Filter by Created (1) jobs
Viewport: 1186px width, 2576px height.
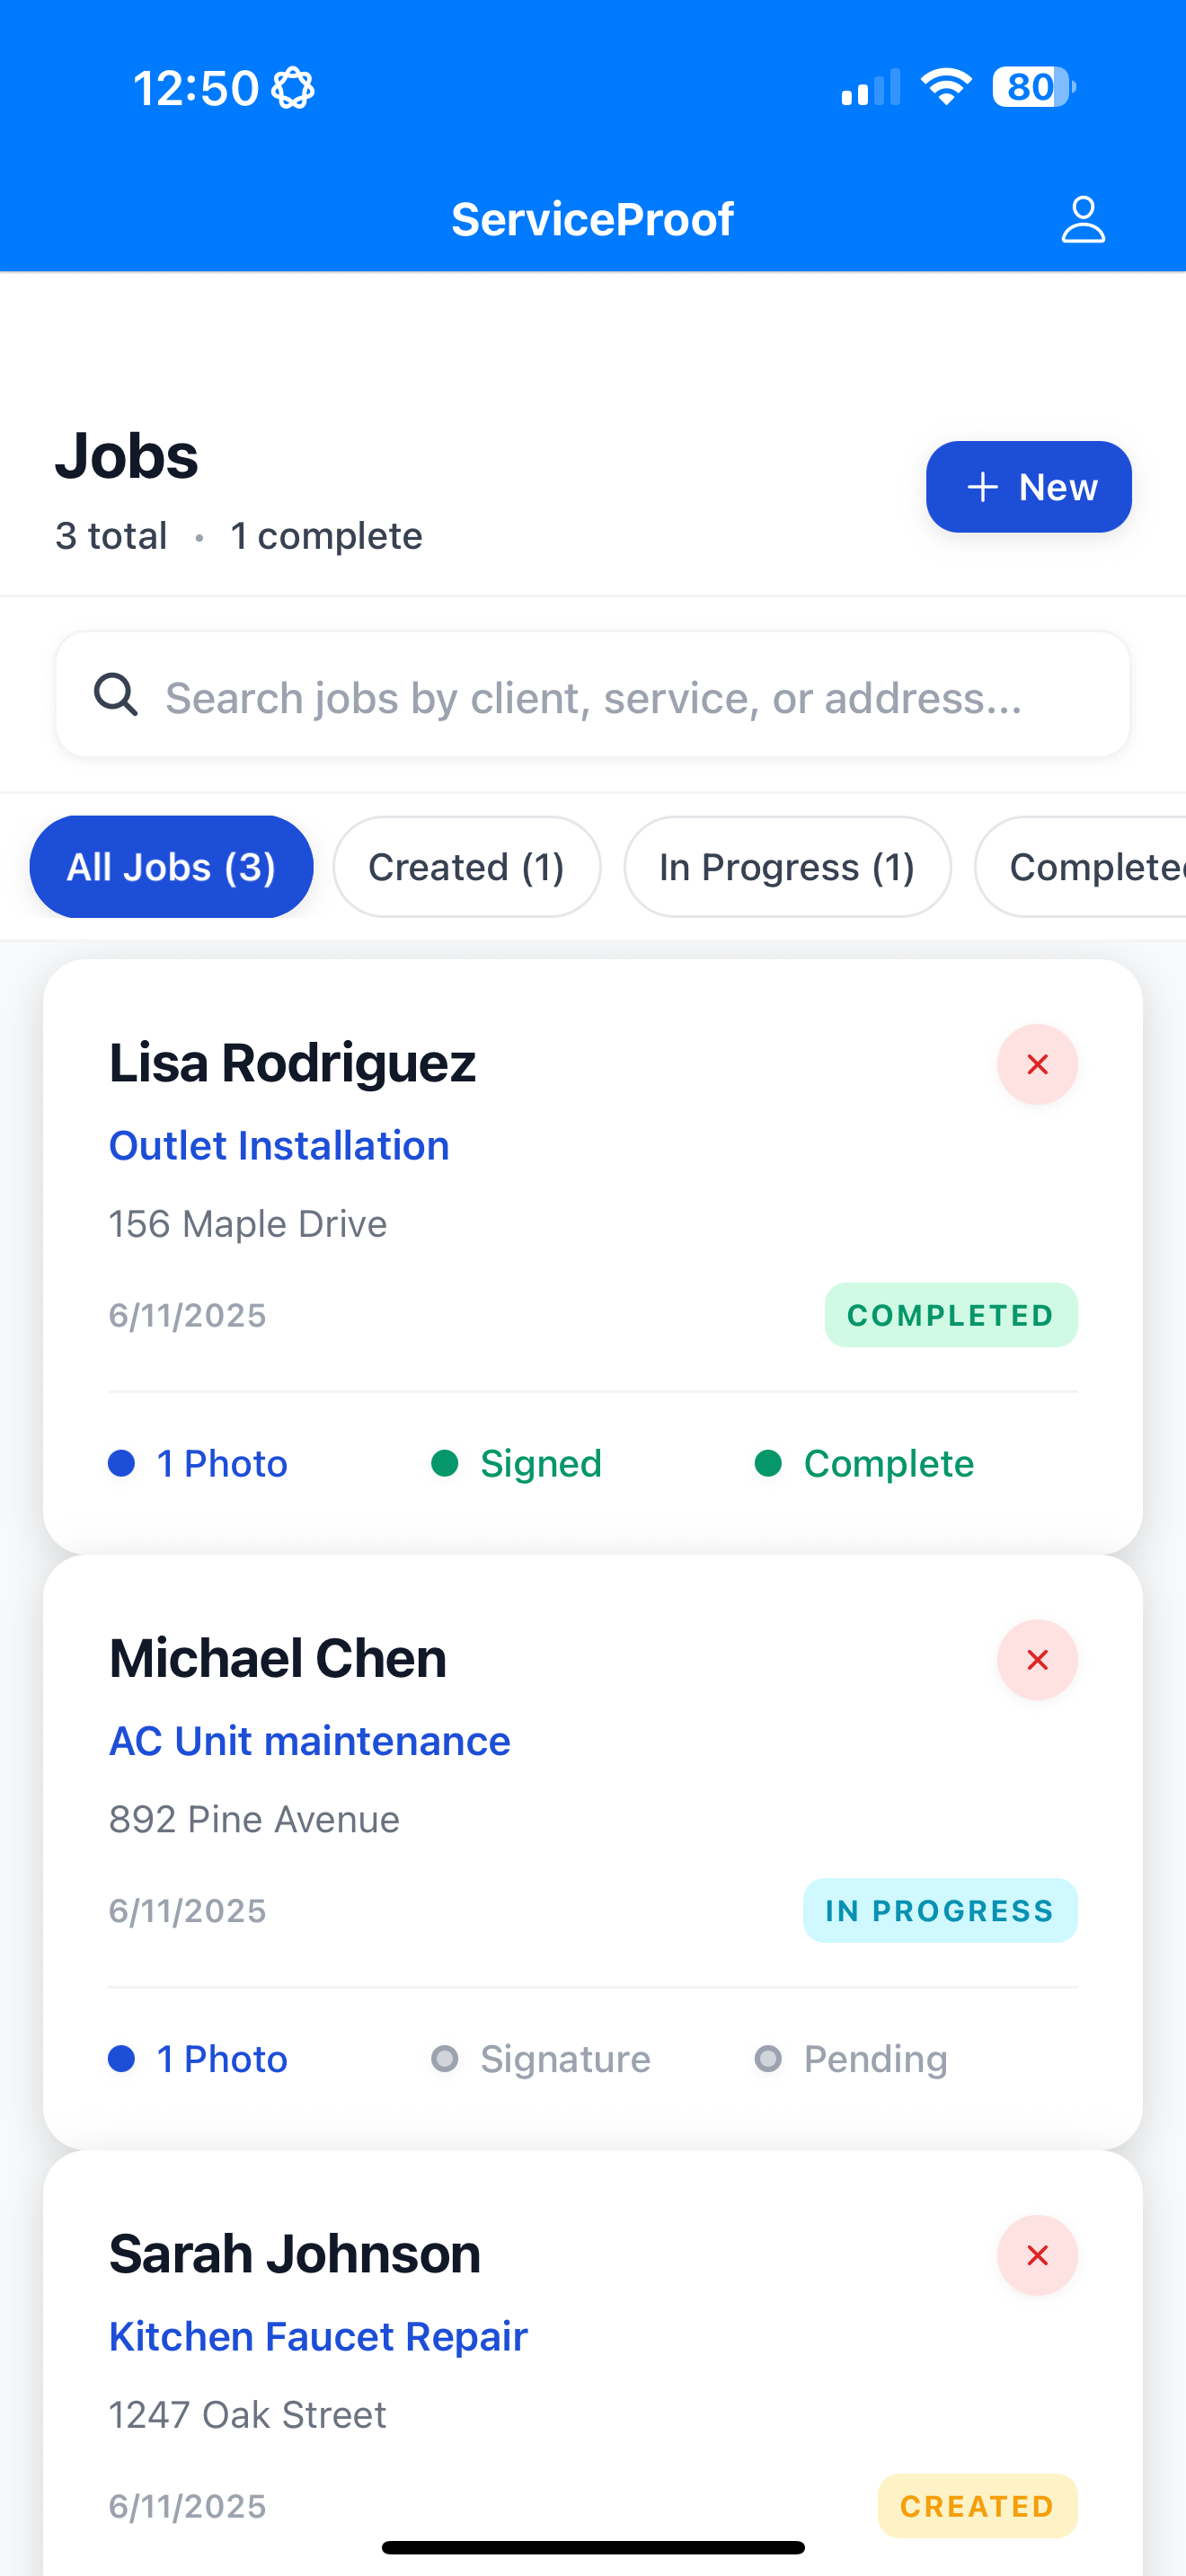pos(467,867)
